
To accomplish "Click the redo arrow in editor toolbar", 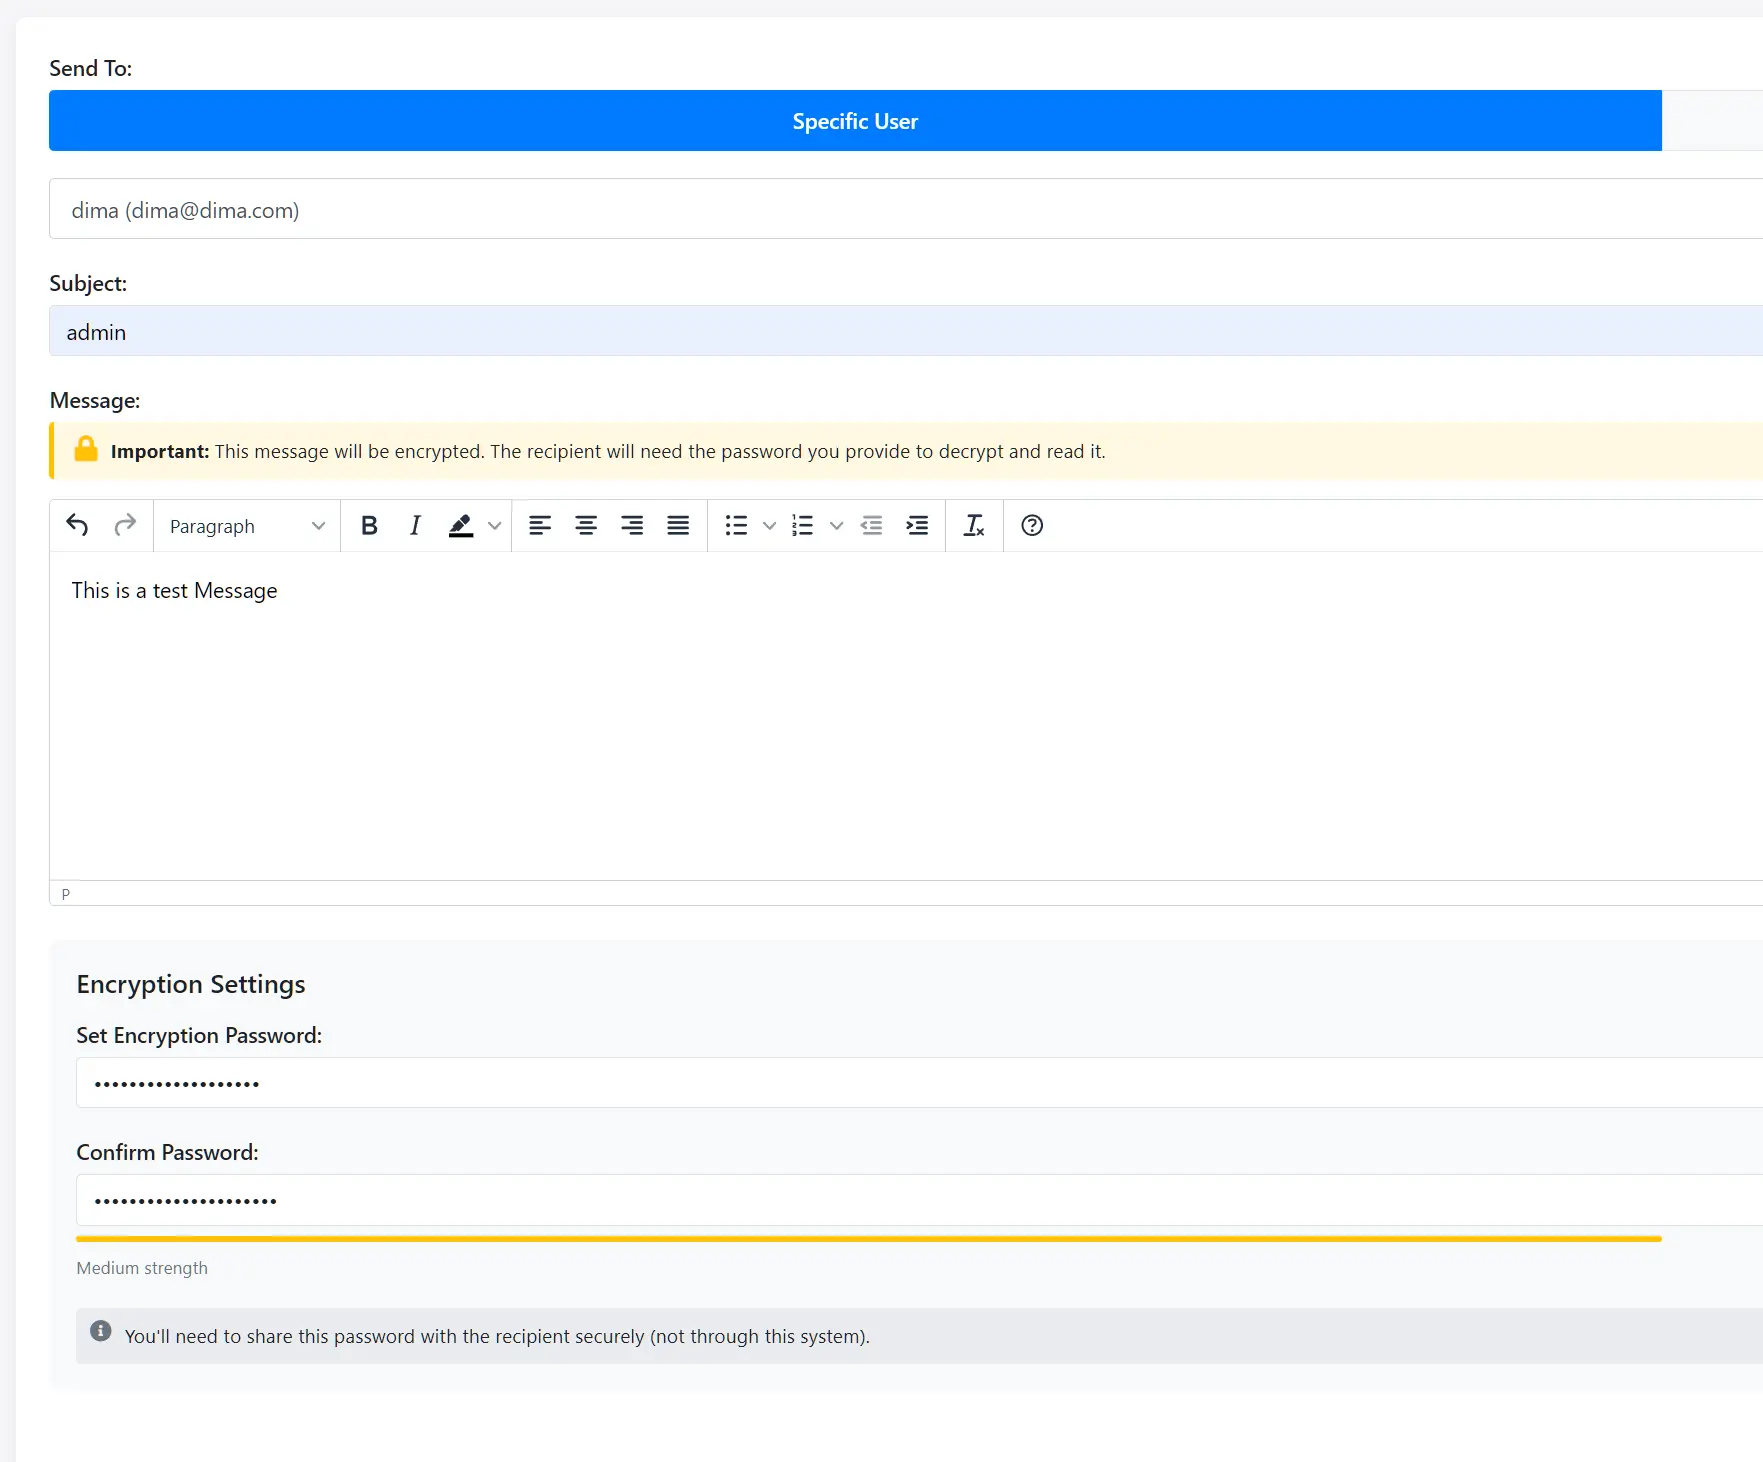I will [125, 525].
